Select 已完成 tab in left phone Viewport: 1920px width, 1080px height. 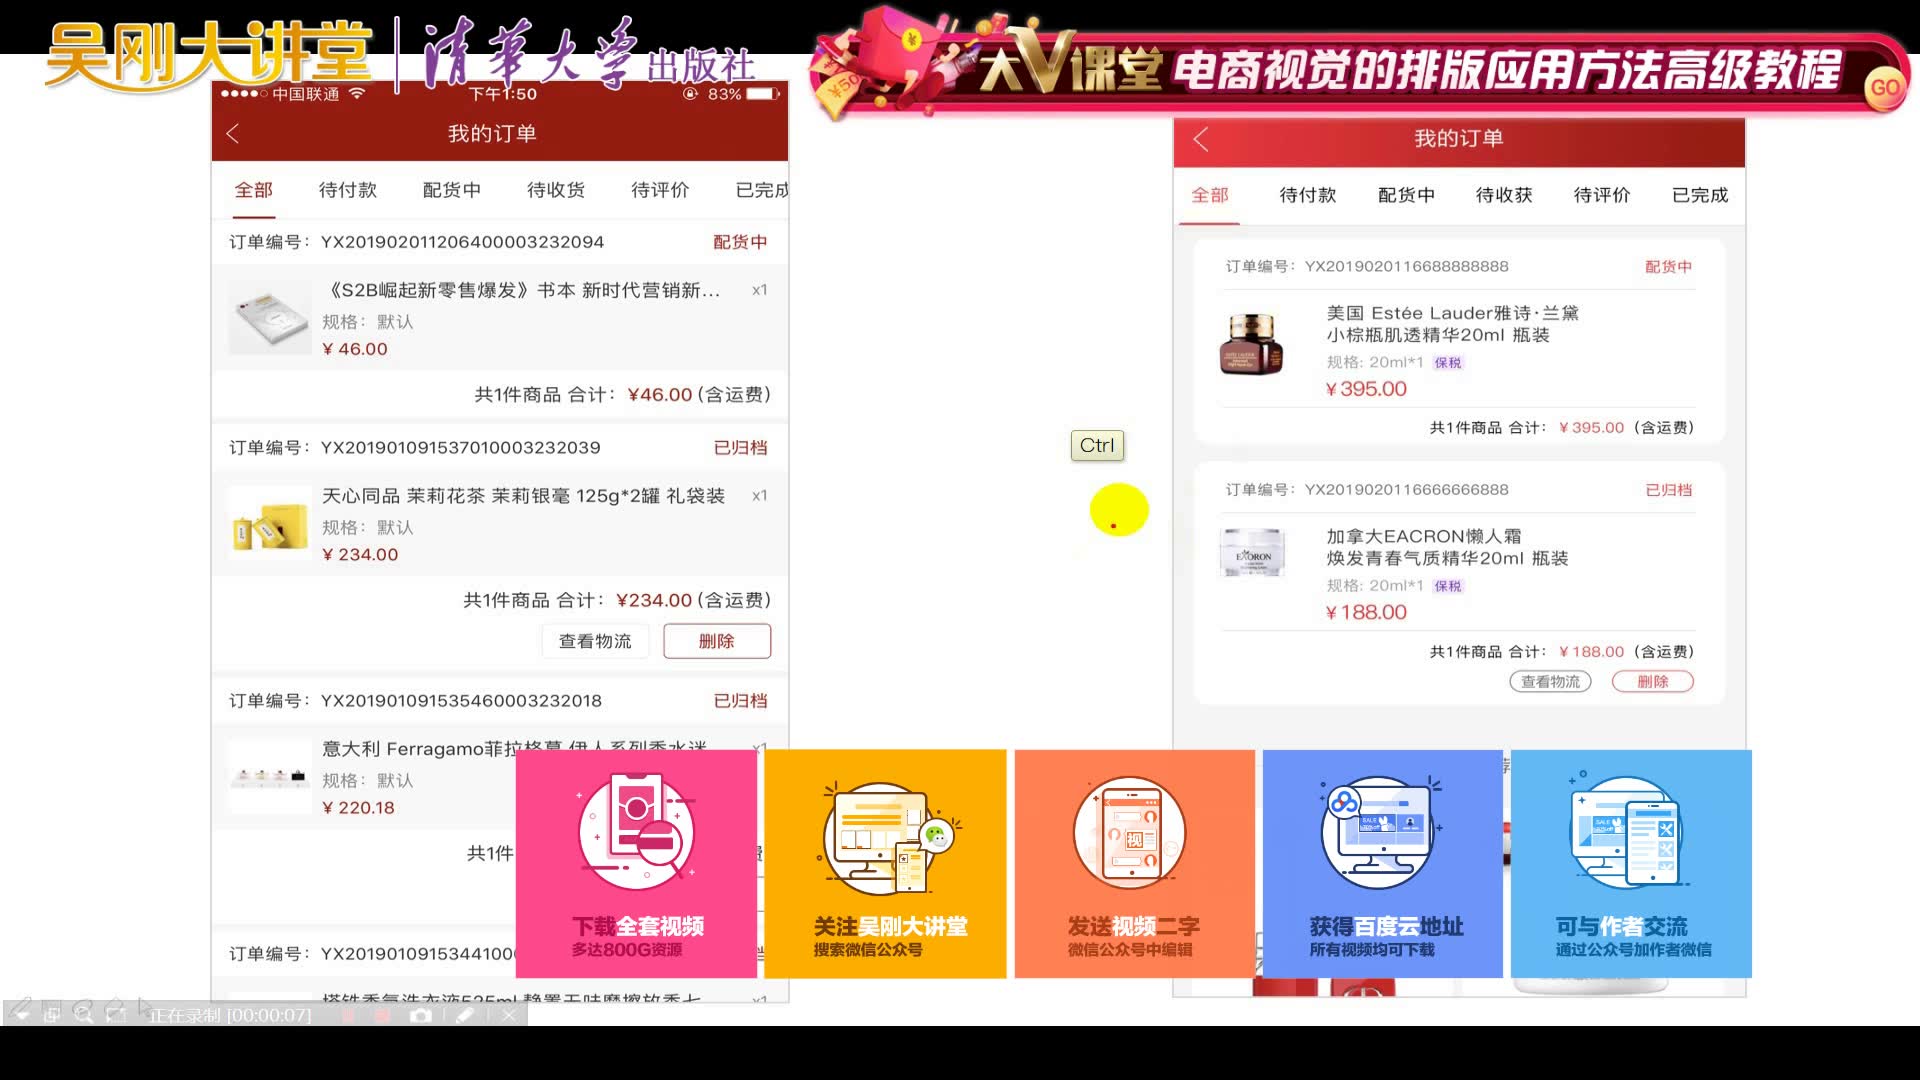click(x=762, y=190)
